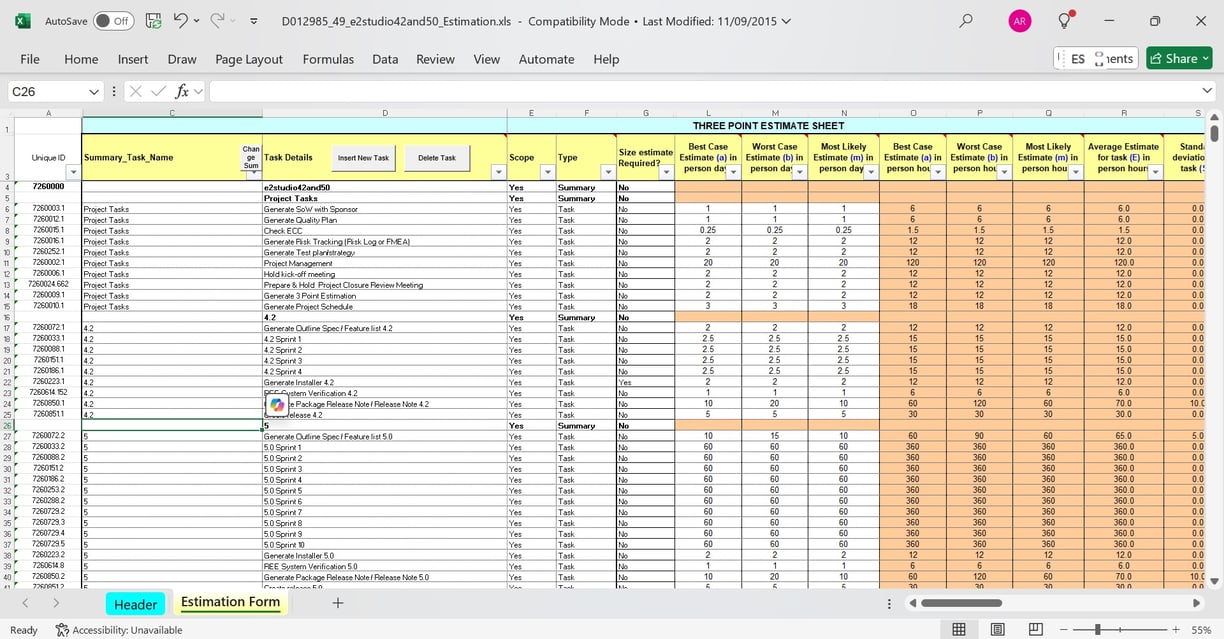Open the Page Layout tab
This screenshot has width=1224, height=639.
249,59
